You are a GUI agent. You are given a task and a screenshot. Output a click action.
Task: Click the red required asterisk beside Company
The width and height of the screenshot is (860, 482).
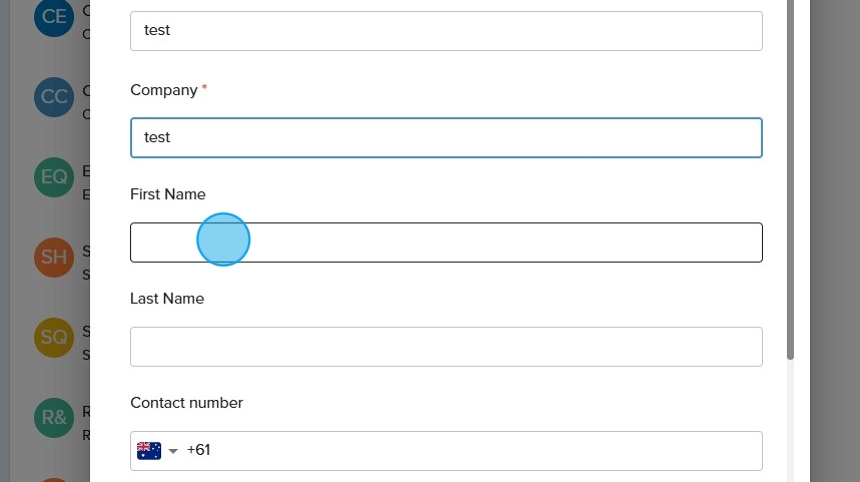(x=205, y=89)
